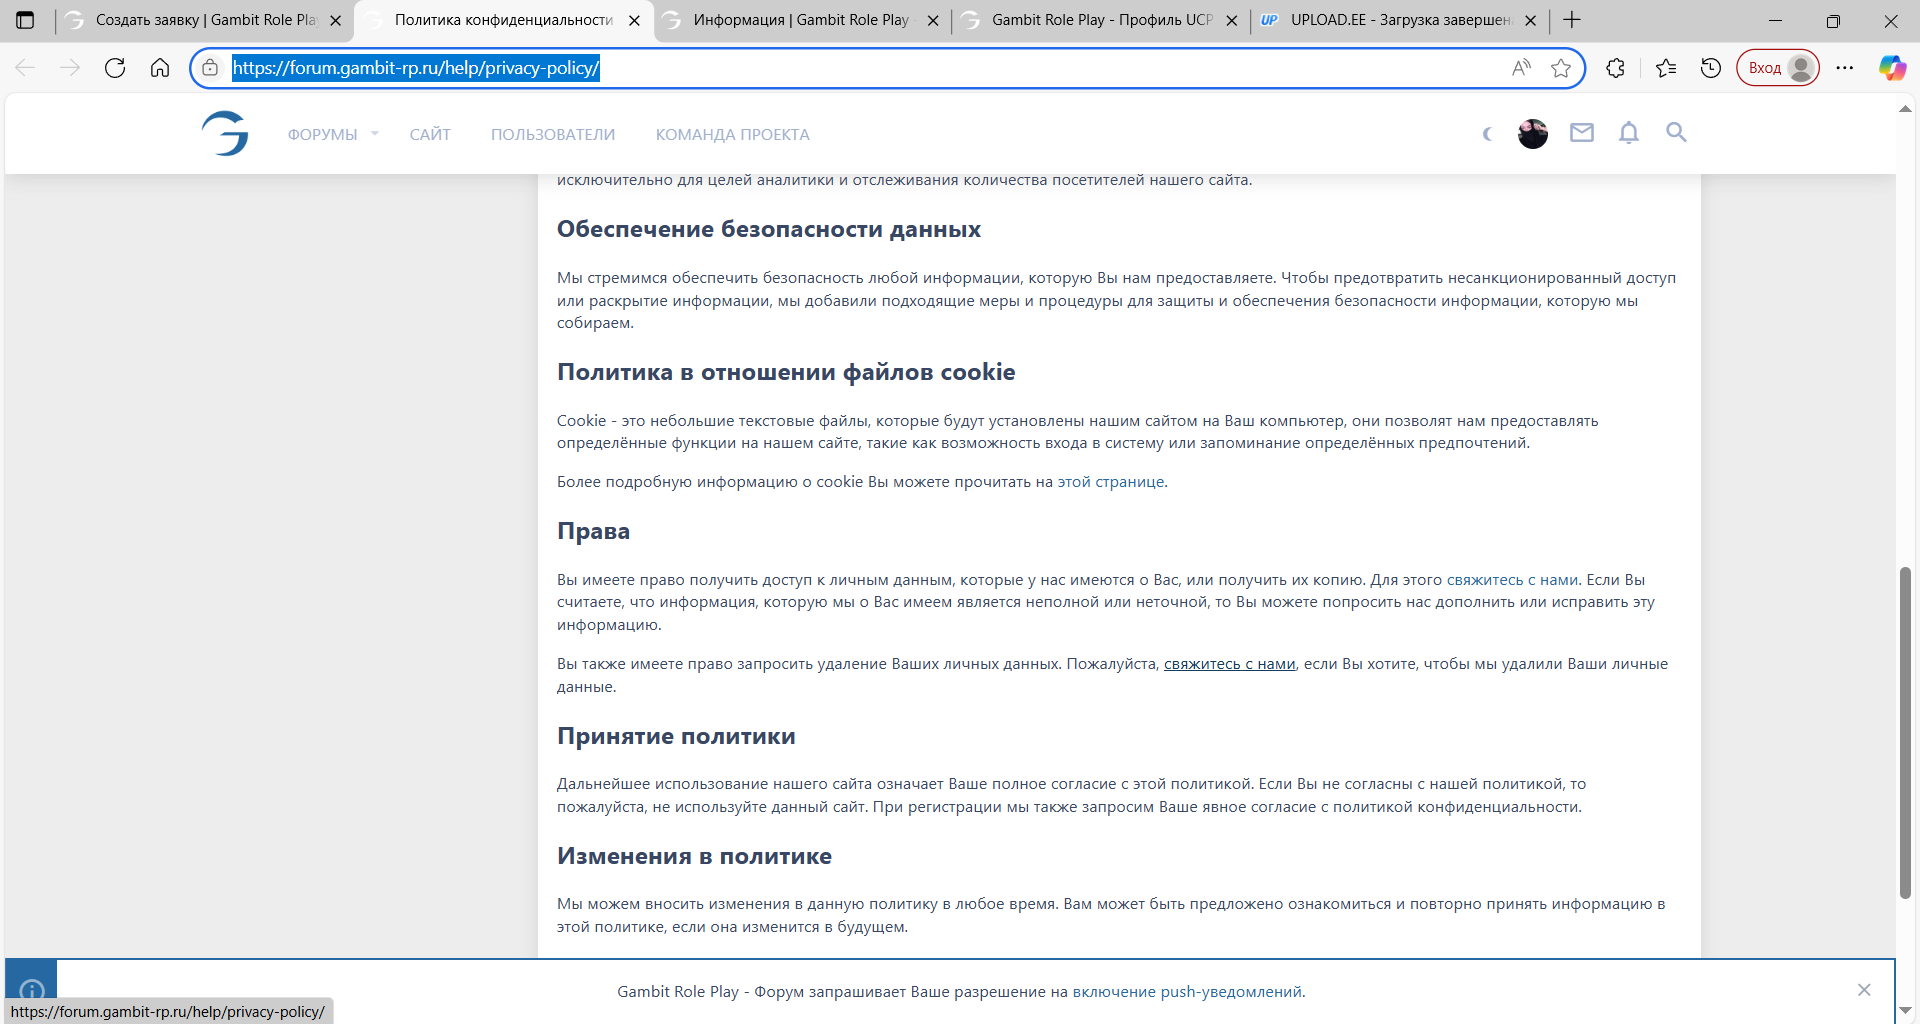1920x1024 pixels.
Task: Switch to 'Информация | Gambit Role Play' tab
Action: click(802, 20)
